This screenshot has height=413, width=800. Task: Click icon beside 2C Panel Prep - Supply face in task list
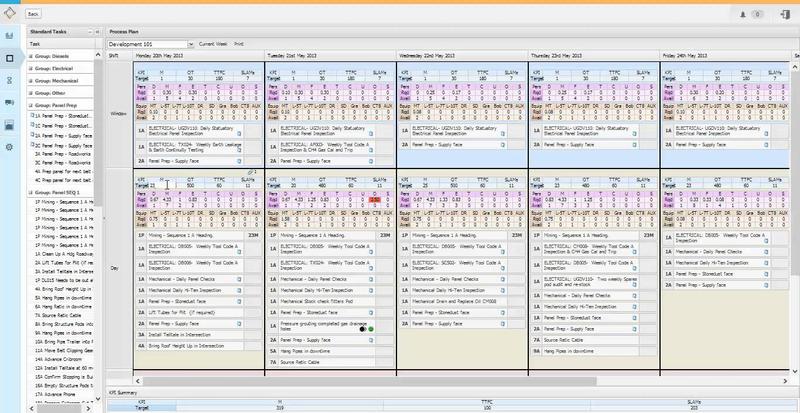[32, 145]
